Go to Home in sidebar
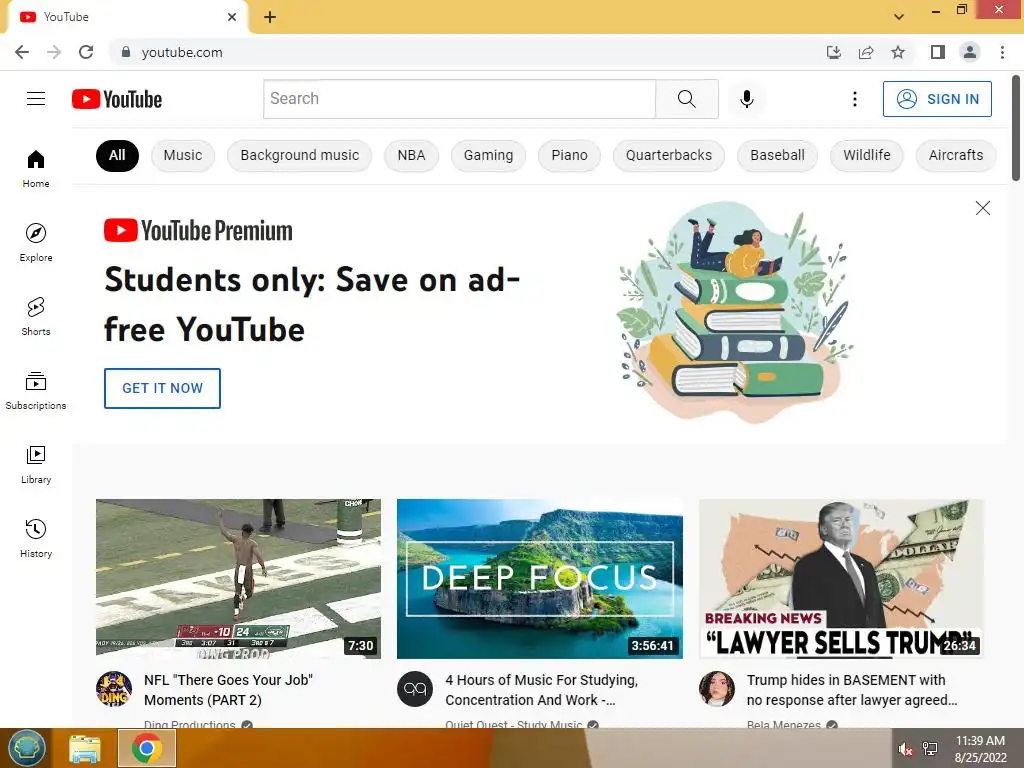 pos(36,168)
